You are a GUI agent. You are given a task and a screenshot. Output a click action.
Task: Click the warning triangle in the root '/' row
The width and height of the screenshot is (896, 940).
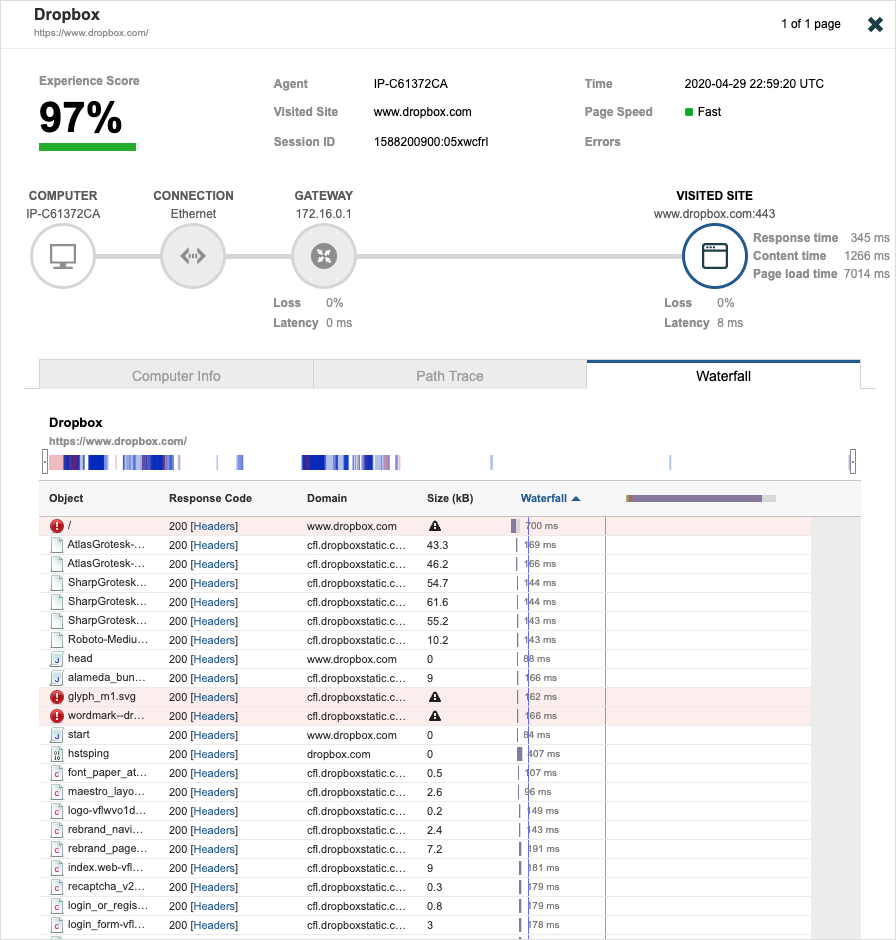click(x=435, y=526)
